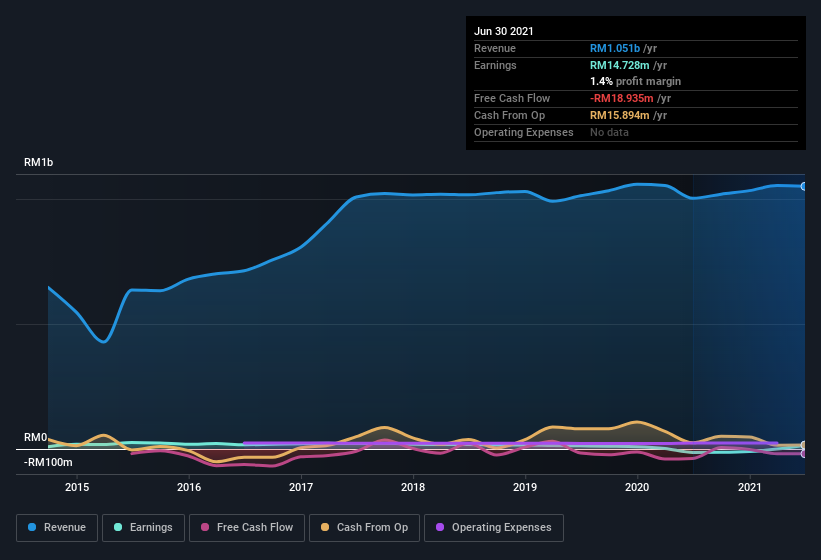Image resolution: width=821 pixels, height=560 pixels.
Task: Click the Operating Expenses label in tooltip
Action: coord(524,132)
